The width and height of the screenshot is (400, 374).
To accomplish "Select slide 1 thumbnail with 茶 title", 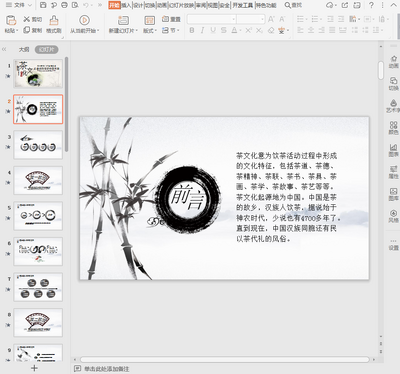I will tap(38, 74).
